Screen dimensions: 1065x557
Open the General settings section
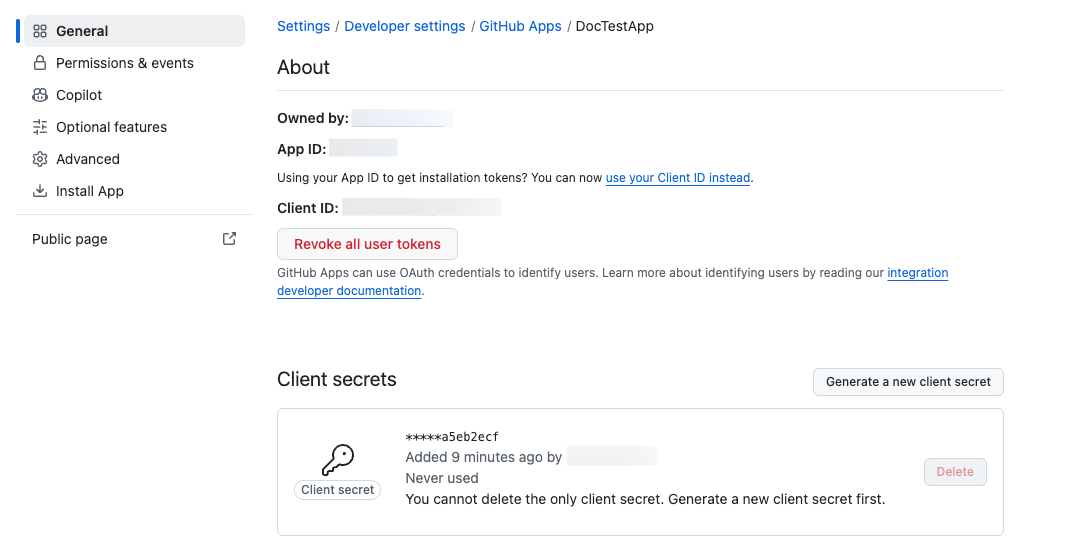(x=134, y=31)
